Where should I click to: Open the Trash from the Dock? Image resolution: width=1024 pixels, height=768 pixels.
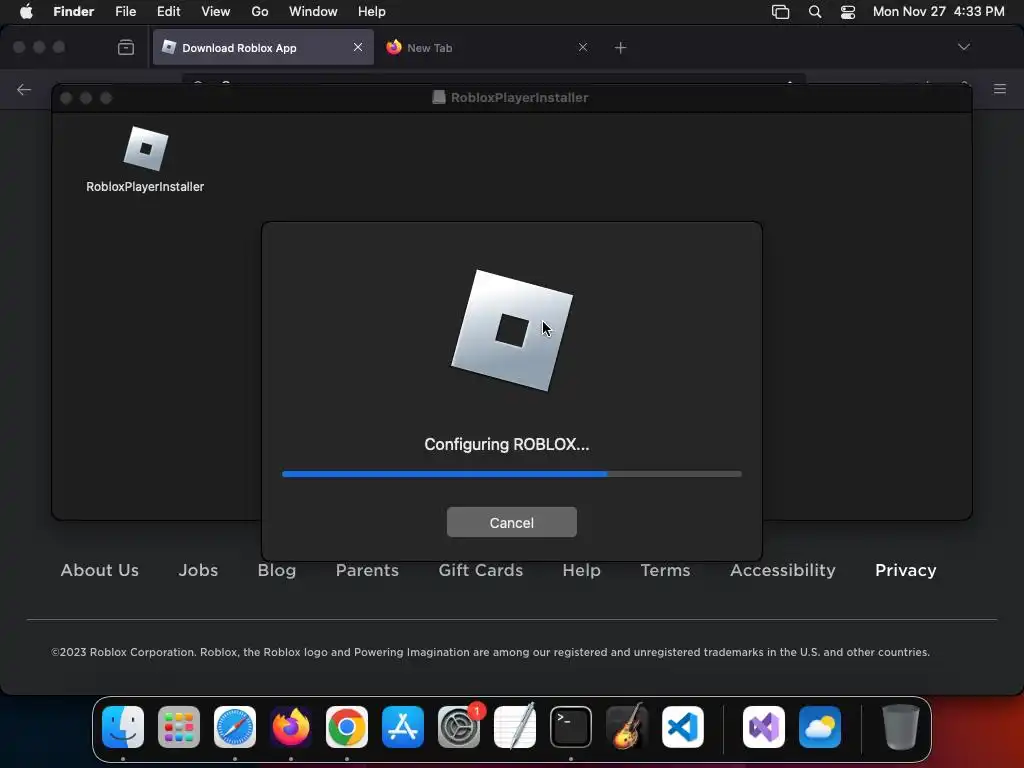[x=901, y=727]
